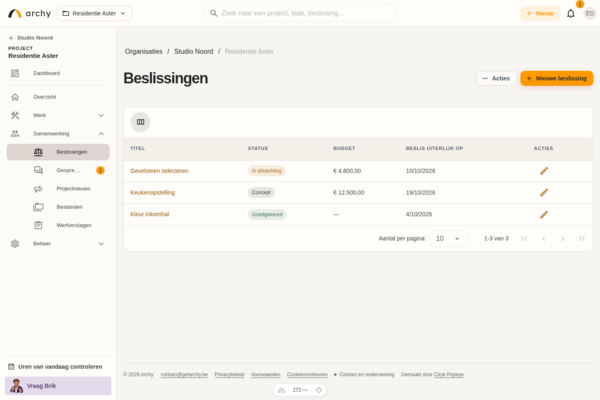The width and height of the screenshot is (600, 400).
Task: Sort by Beslis uiterlijk op column
Action: (434, 149)
